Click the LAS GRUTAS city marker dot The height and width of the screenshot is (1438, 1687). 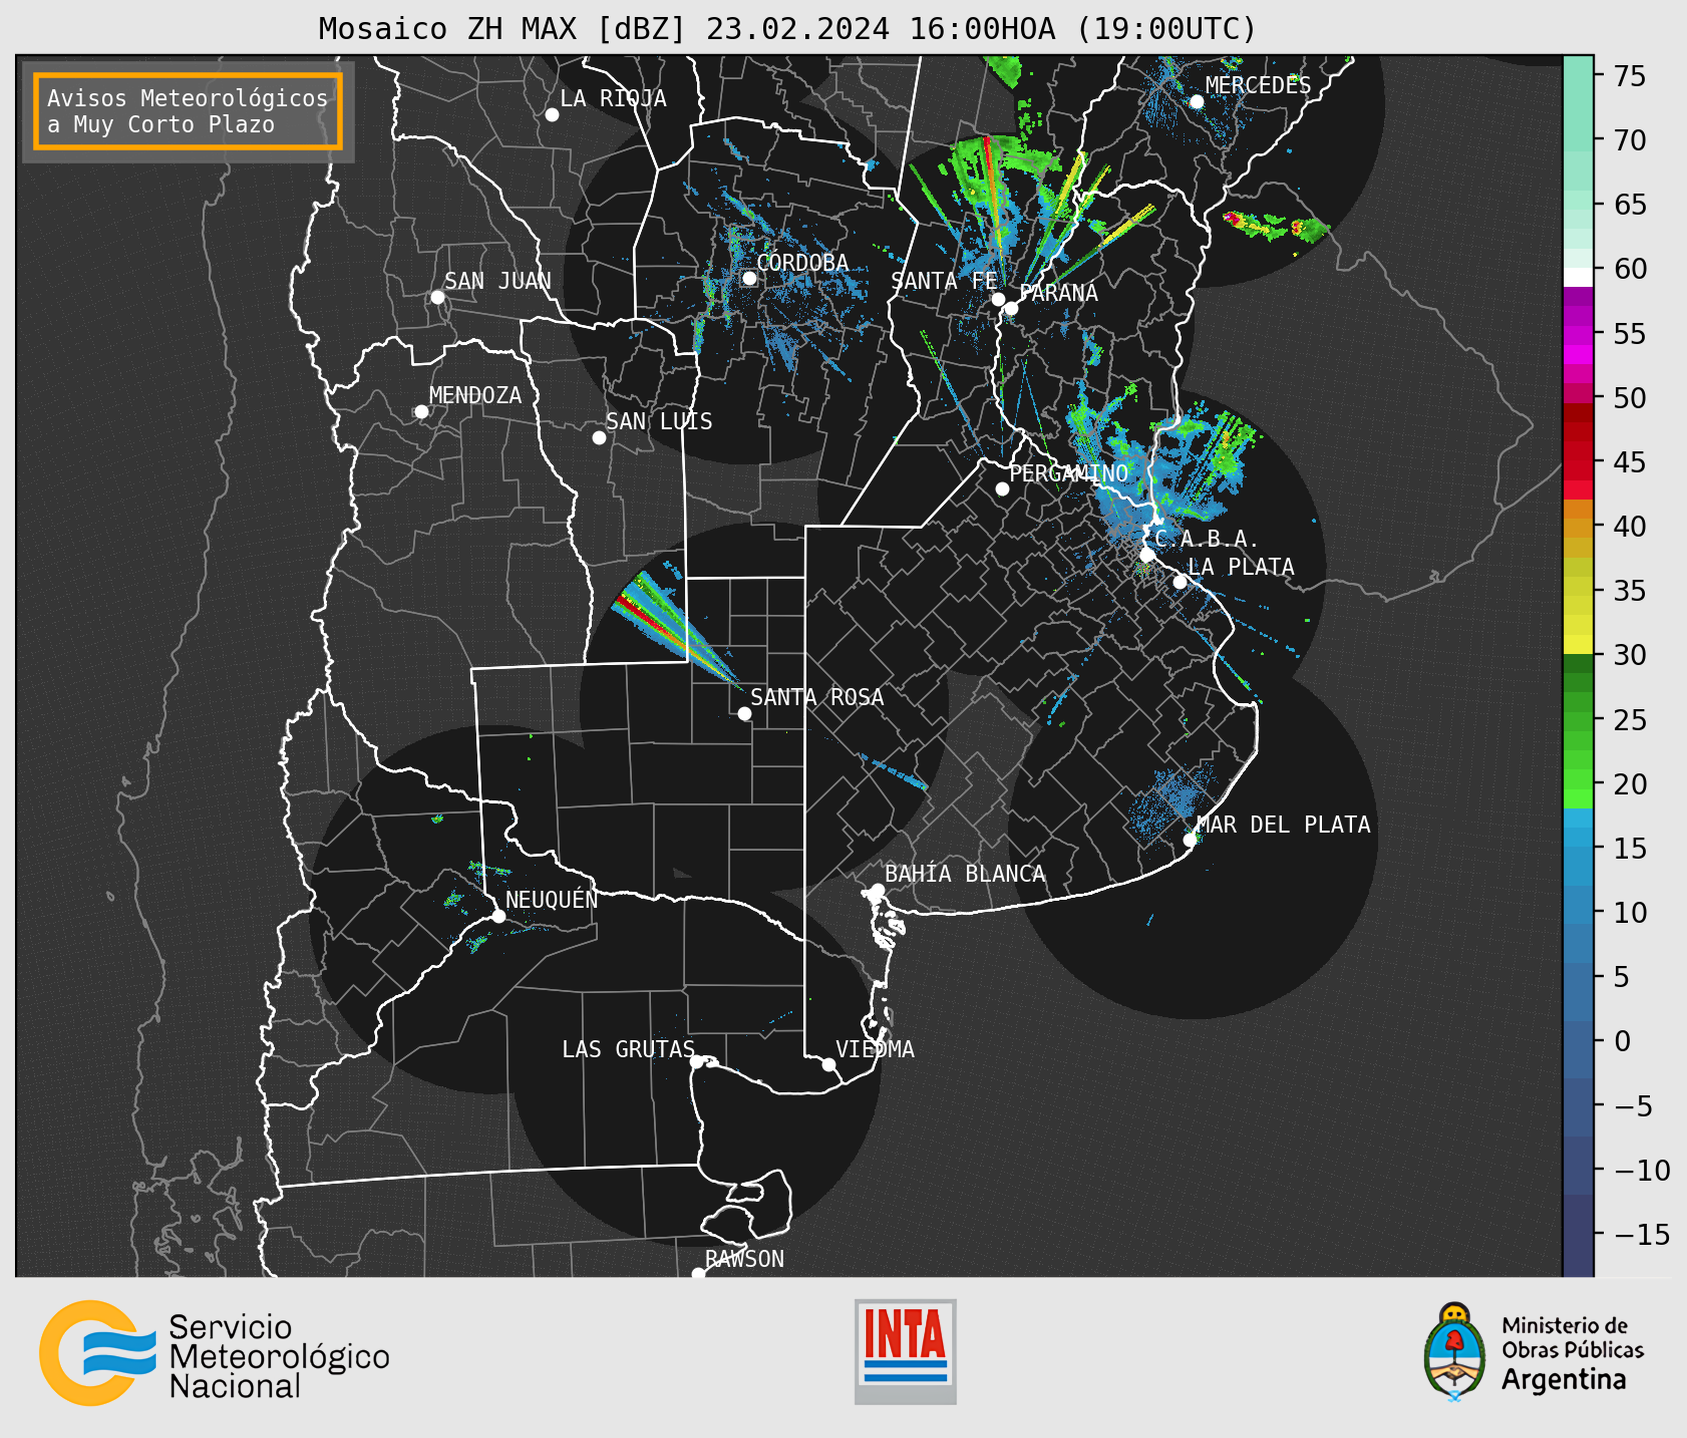click(697, 1062)
